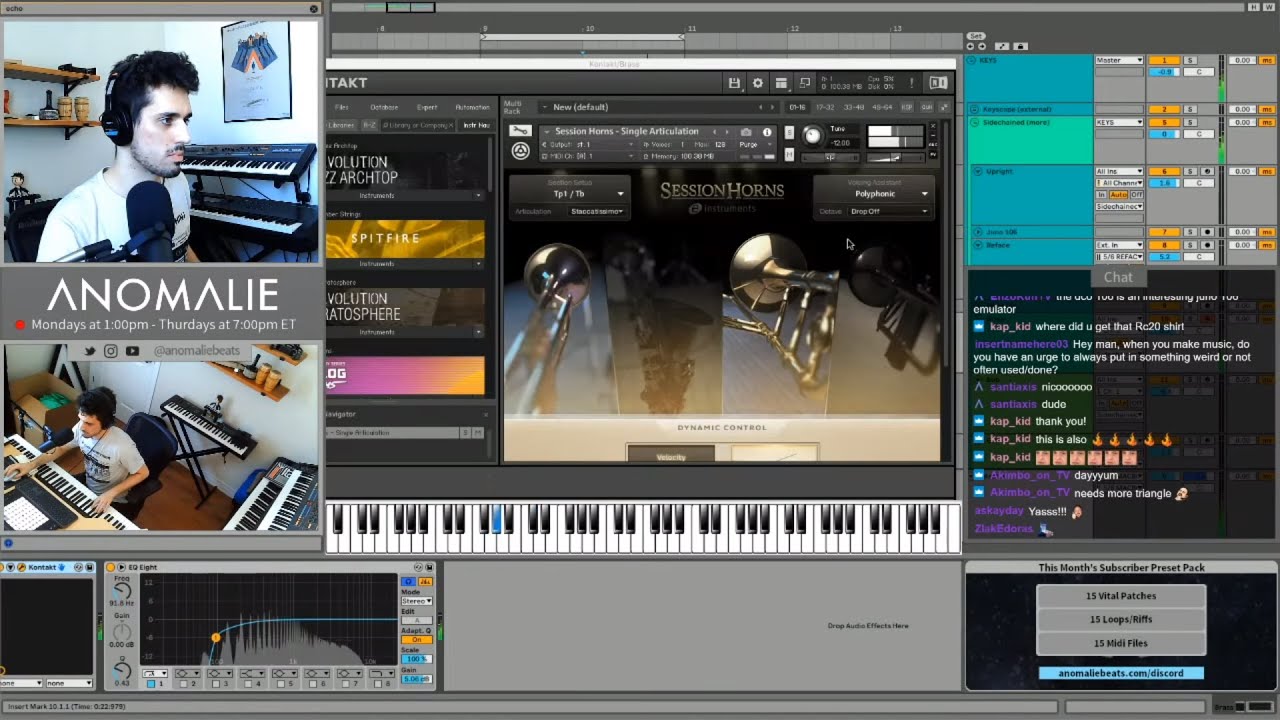The image size is (1280, 720).
Task: Click the hot-swap icon on EQ Eight title bar
Action: coord(417,567)
